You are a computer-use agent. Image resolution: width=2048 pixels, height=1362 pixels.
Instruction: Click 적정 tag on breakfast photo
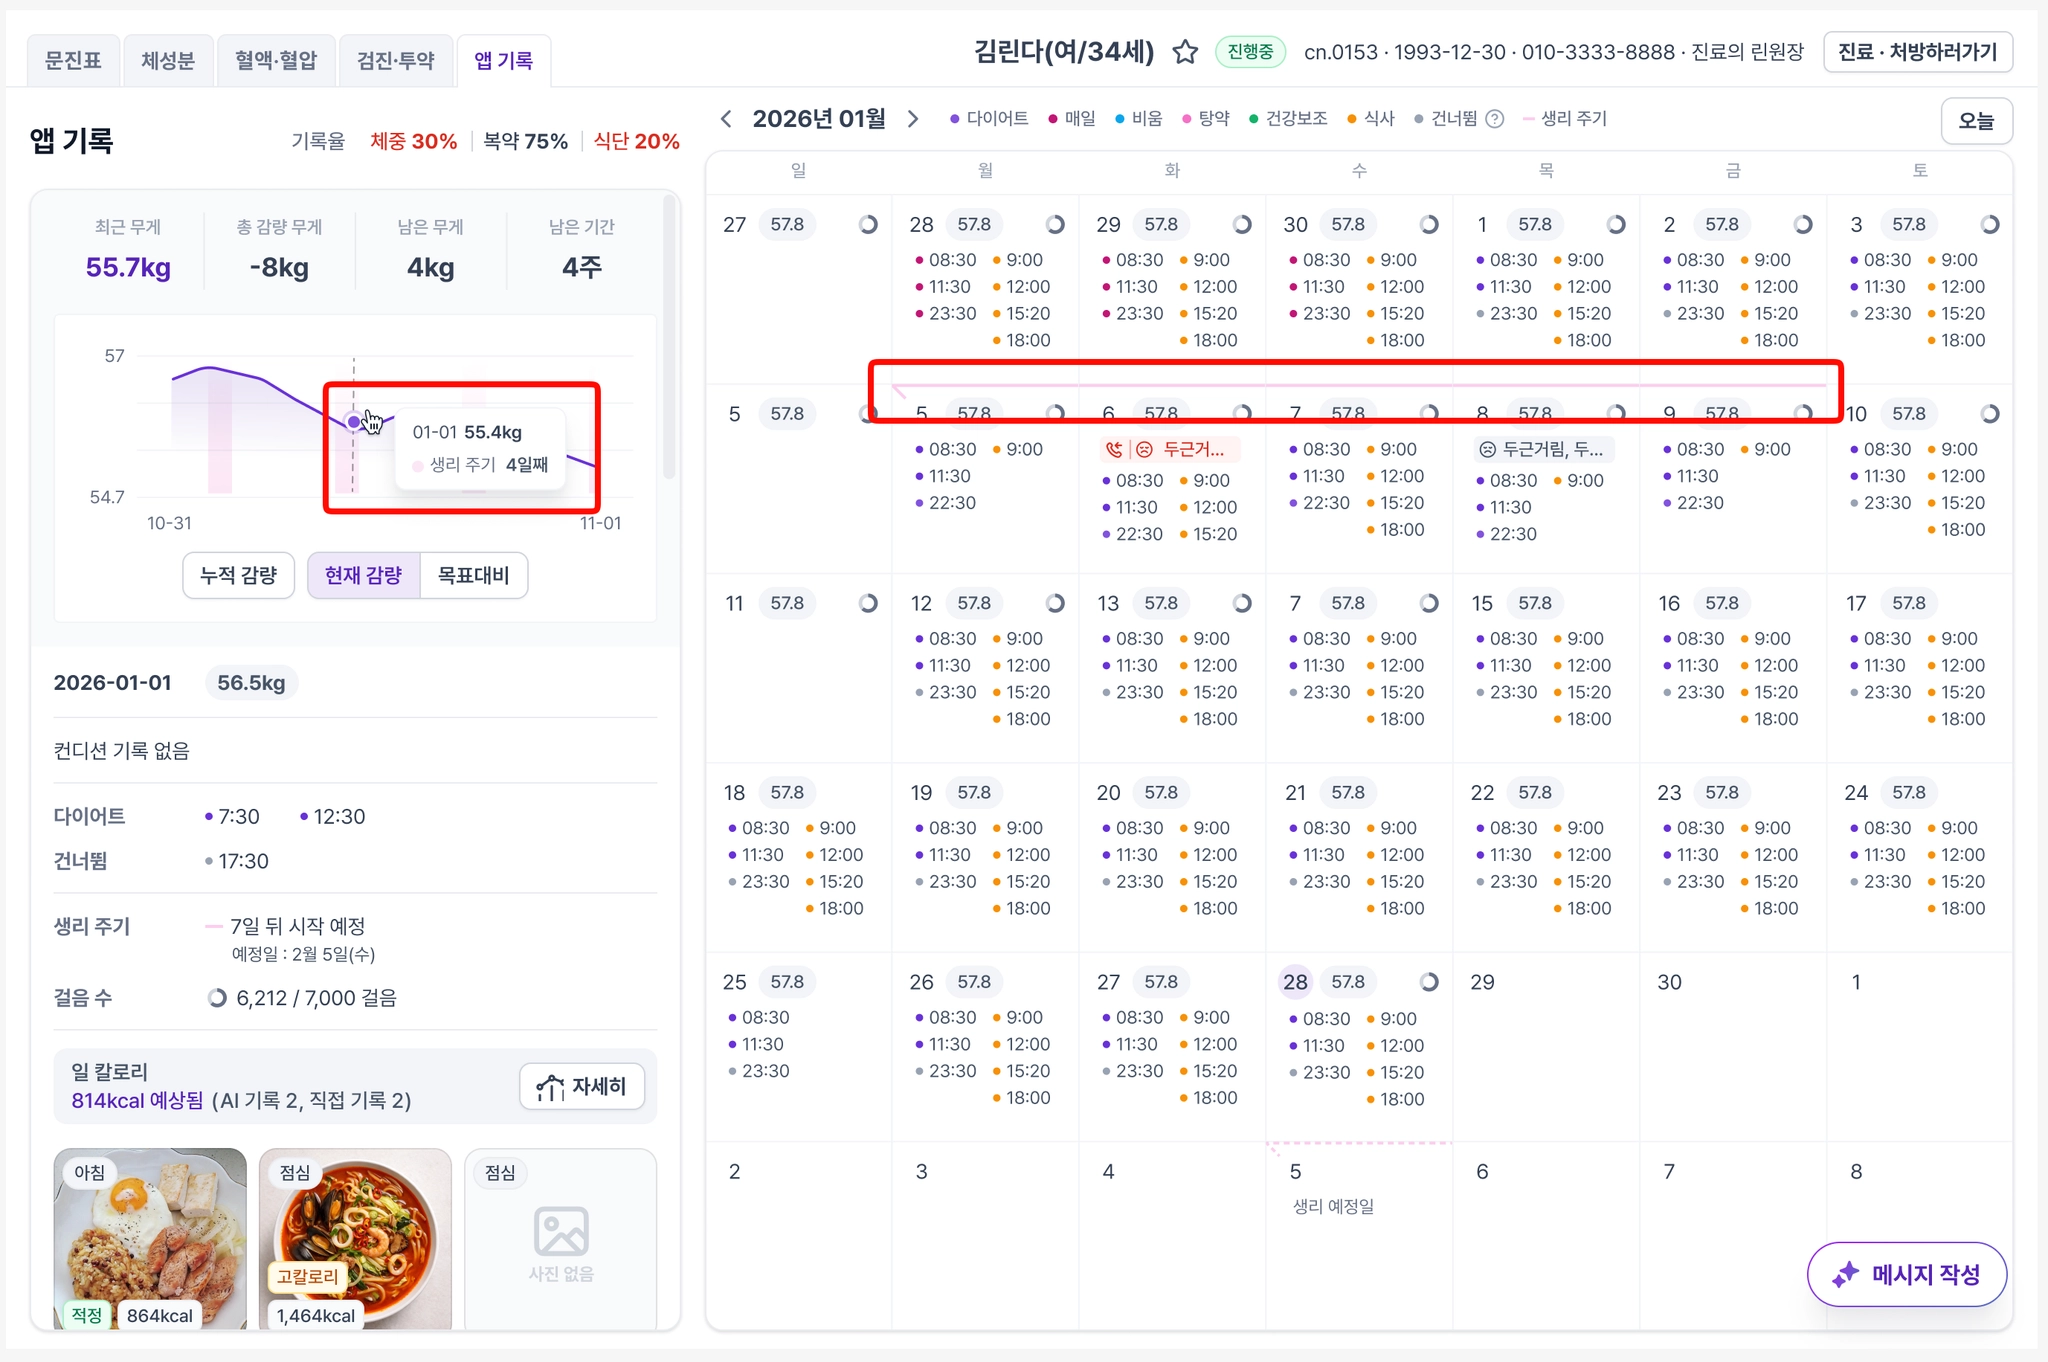[x=87, y=1315]
